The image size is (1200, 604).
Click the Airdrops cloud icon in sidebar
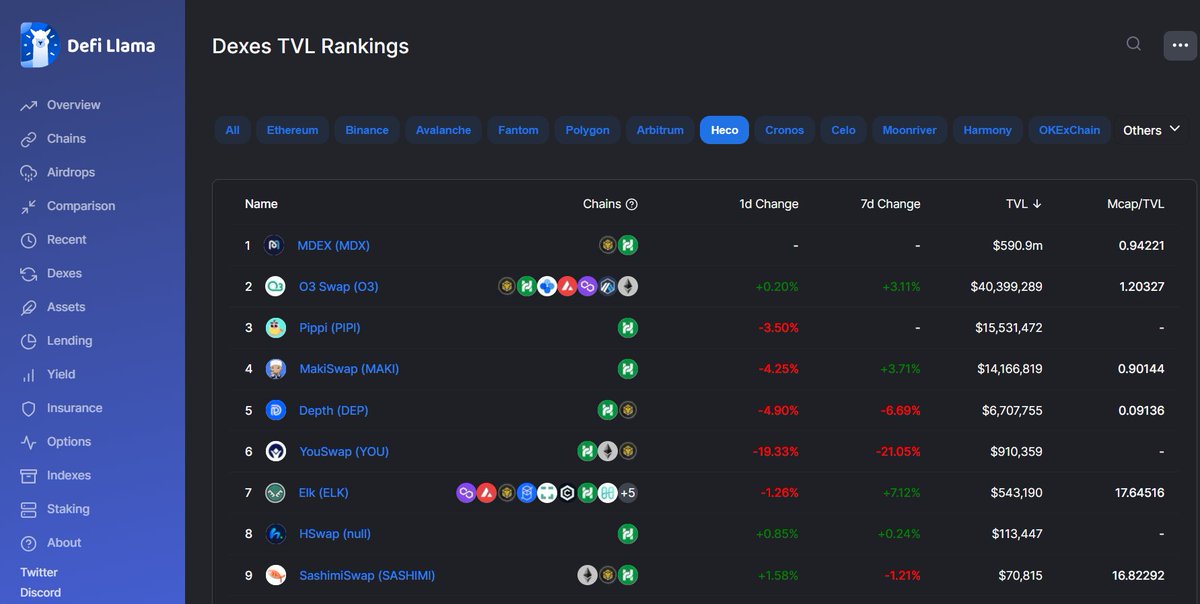(x=29, y=173)
